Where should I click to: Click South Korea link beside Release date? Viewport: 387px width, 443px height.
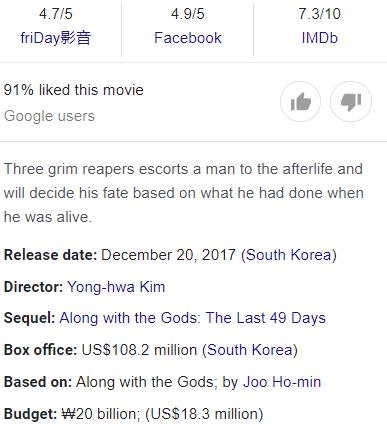pyautogui.click(x=289, y=255)
